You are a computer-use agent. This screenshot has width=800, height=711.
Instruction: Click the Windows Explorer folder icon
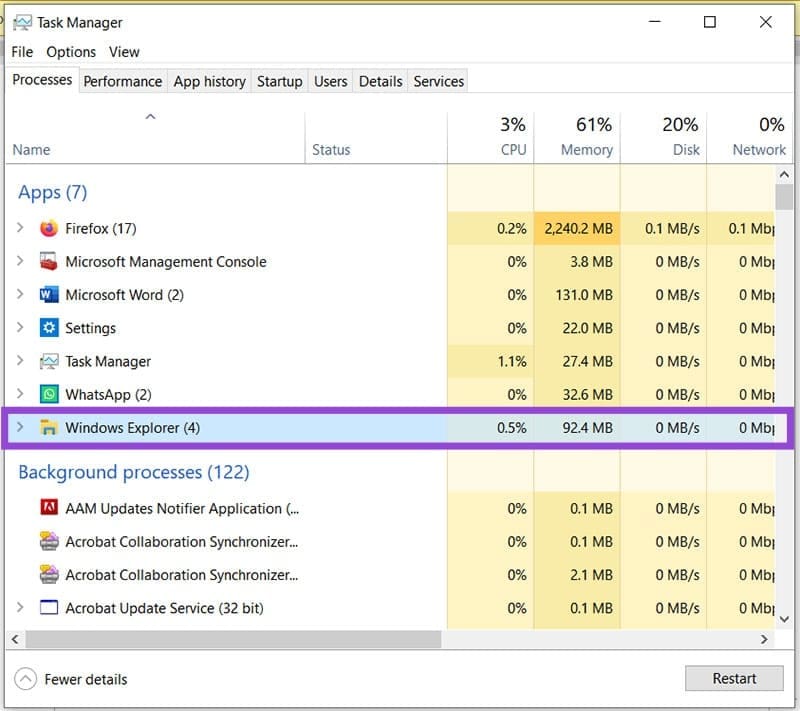point(49,428)
